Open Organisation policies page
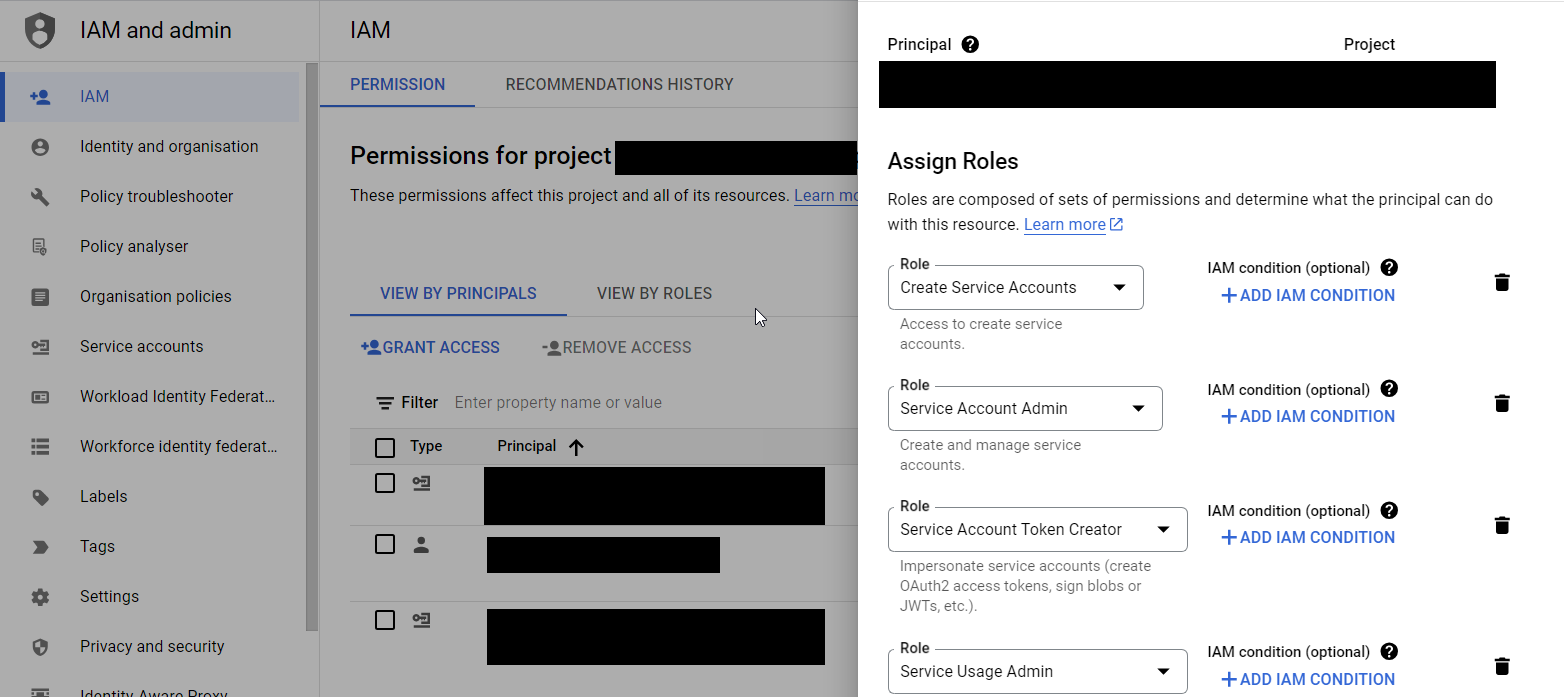 (152, 297)
